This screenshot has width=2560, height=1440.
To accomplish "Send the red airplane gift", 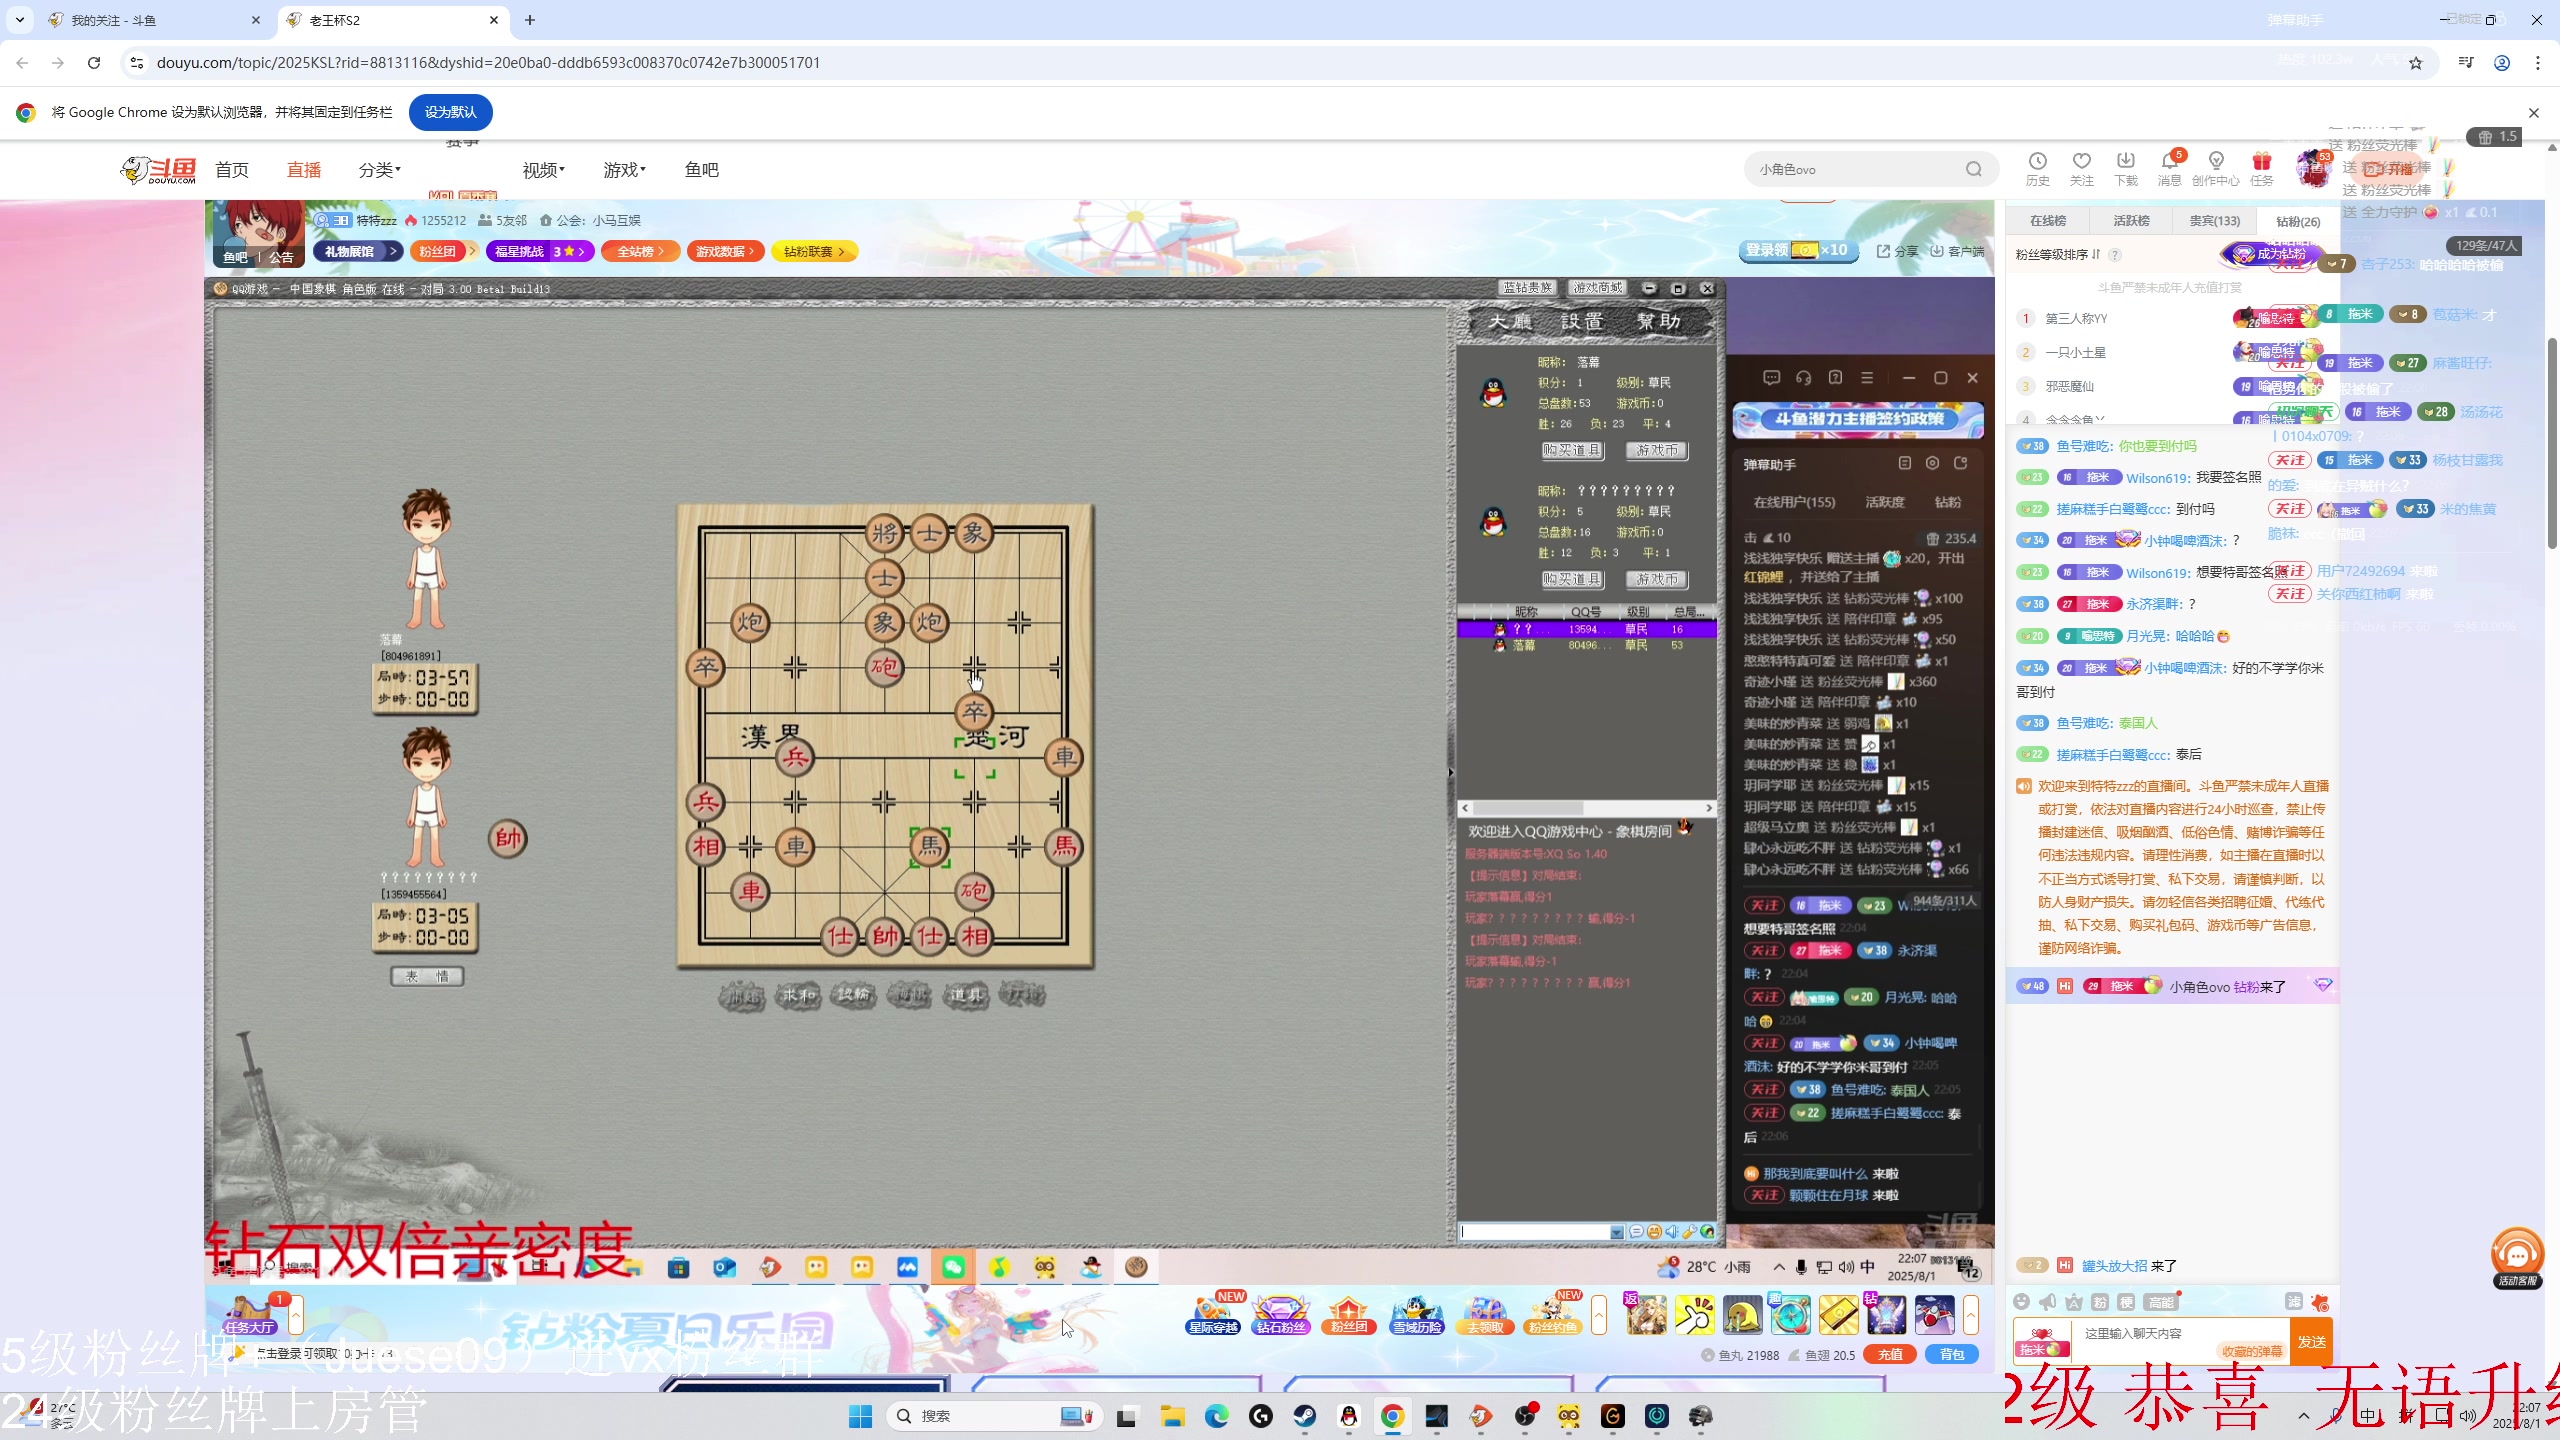I will [1934, 1314].
